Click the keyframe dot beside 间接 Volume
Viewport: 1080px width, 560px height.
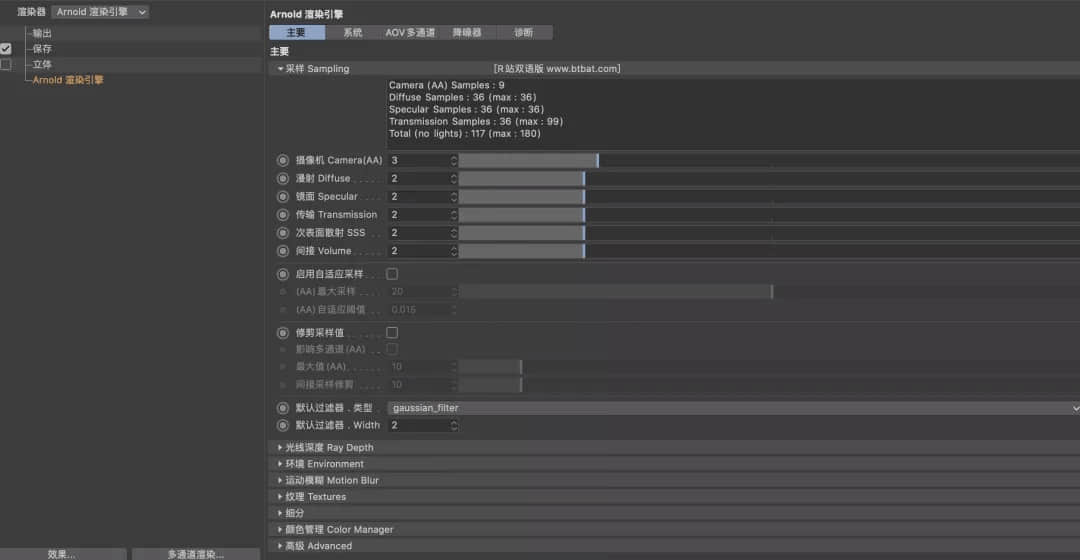283,250
